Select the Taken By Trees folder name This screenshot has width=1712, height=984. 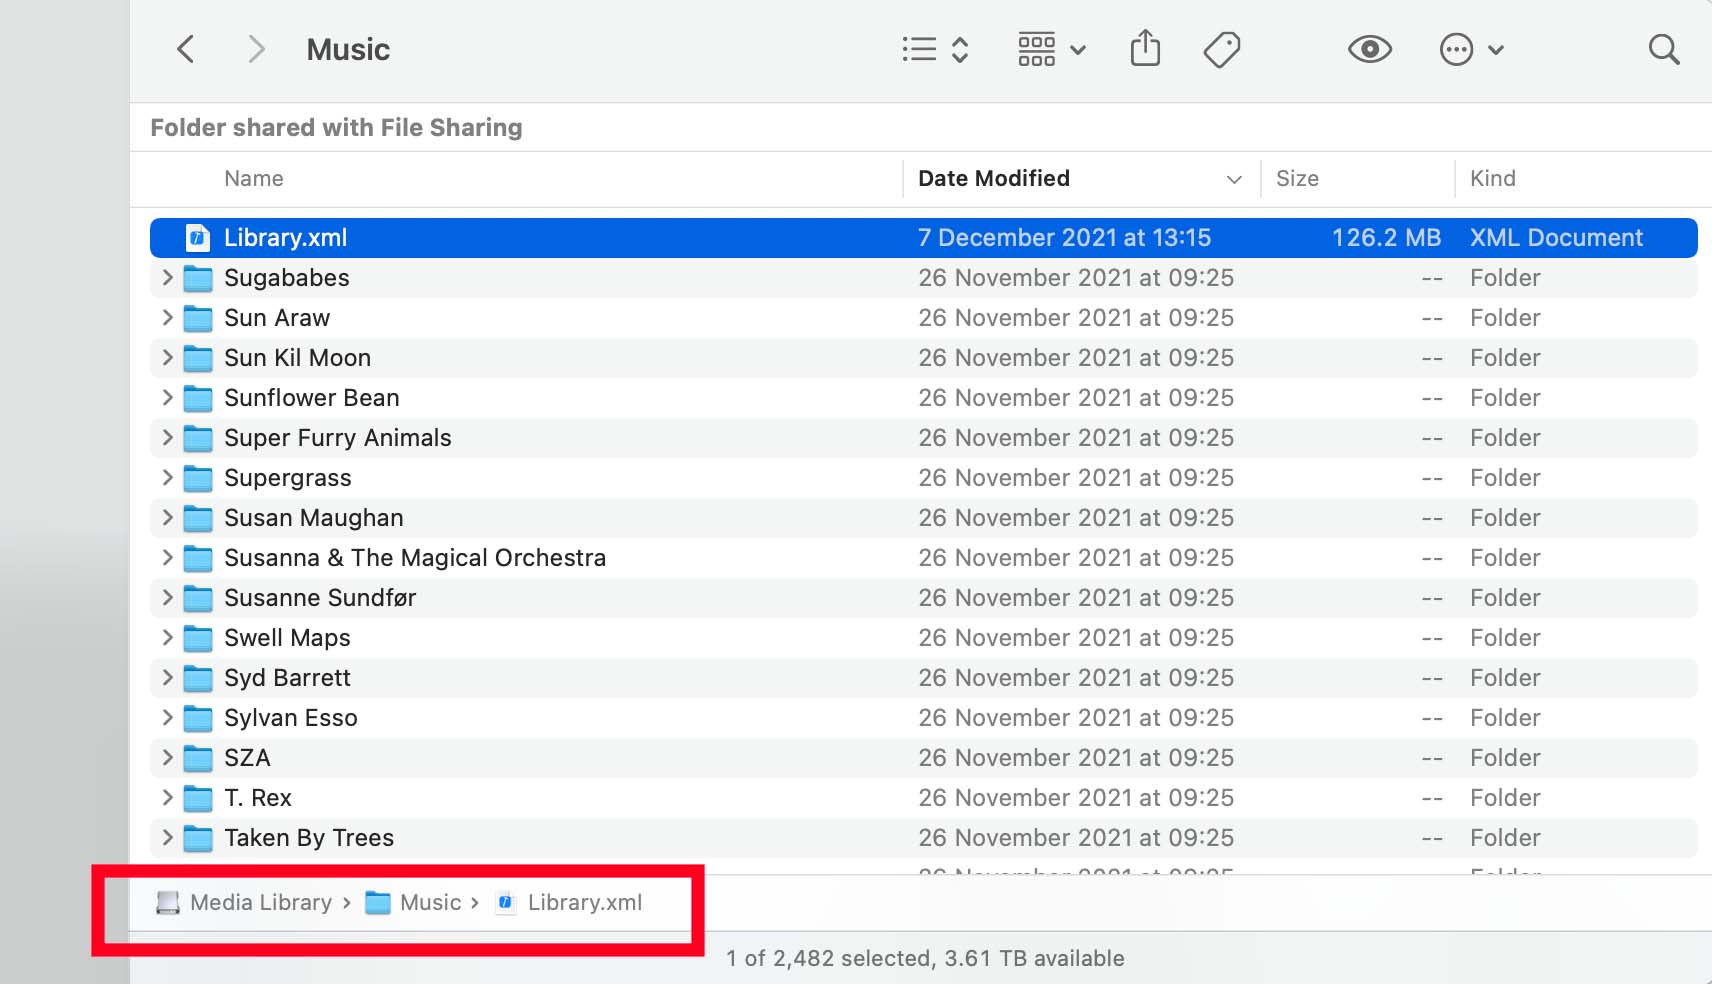click(x=309, y=838)
